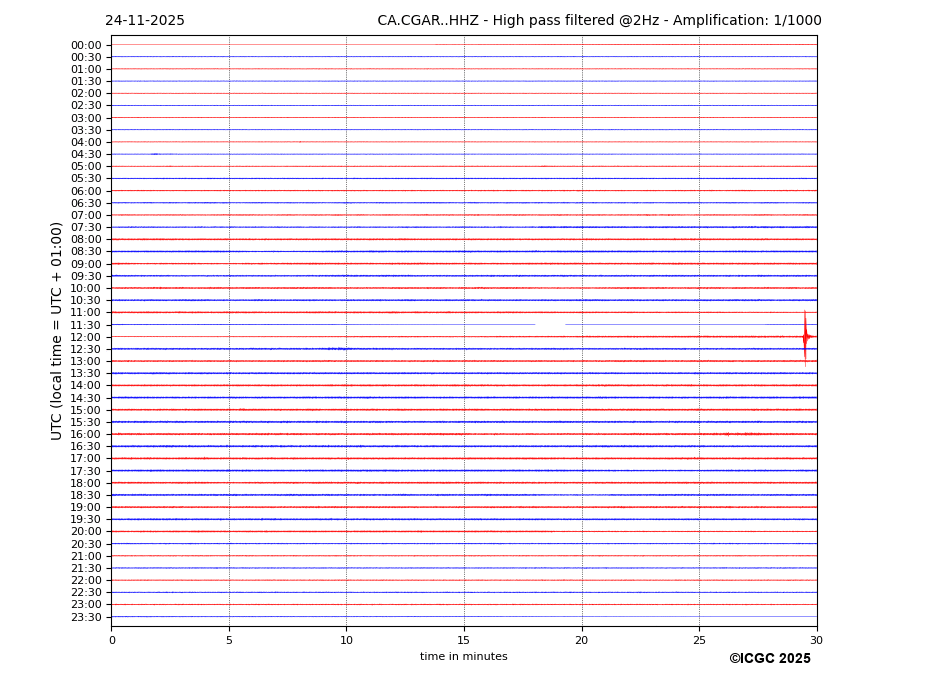Click the 08:30 time row label
The width and height of the screenshot is (927, 696).
click(86, 252)
